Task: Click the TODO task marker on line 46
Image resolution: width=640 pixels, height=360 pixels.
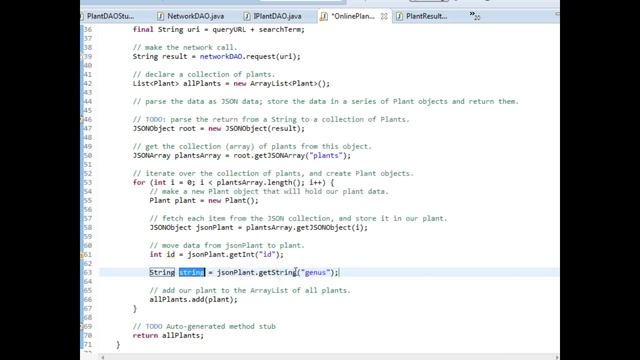Action: point(82,120)
